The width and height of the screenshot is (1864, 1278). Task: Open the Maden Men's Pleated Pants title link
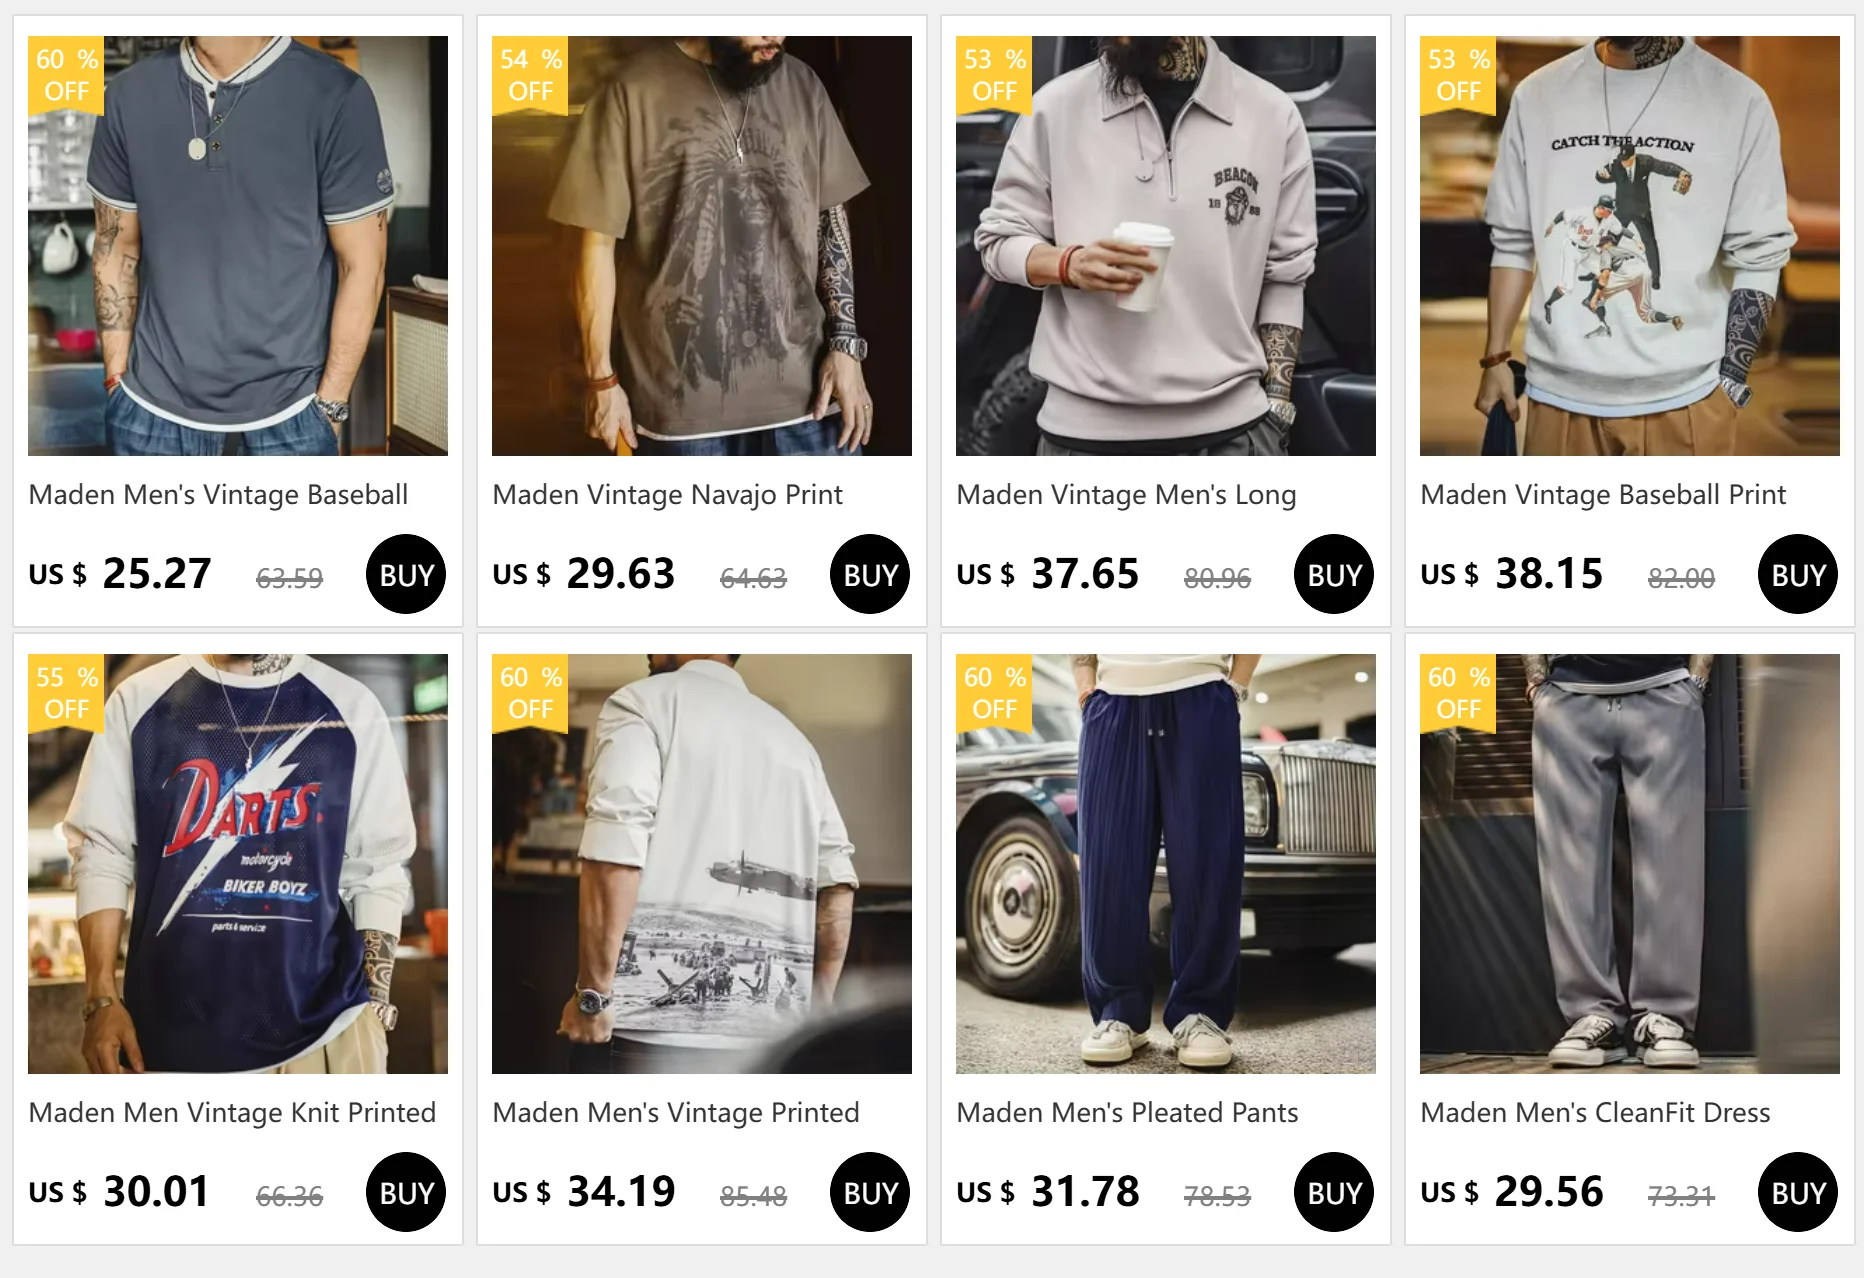click(1127, 1113)
